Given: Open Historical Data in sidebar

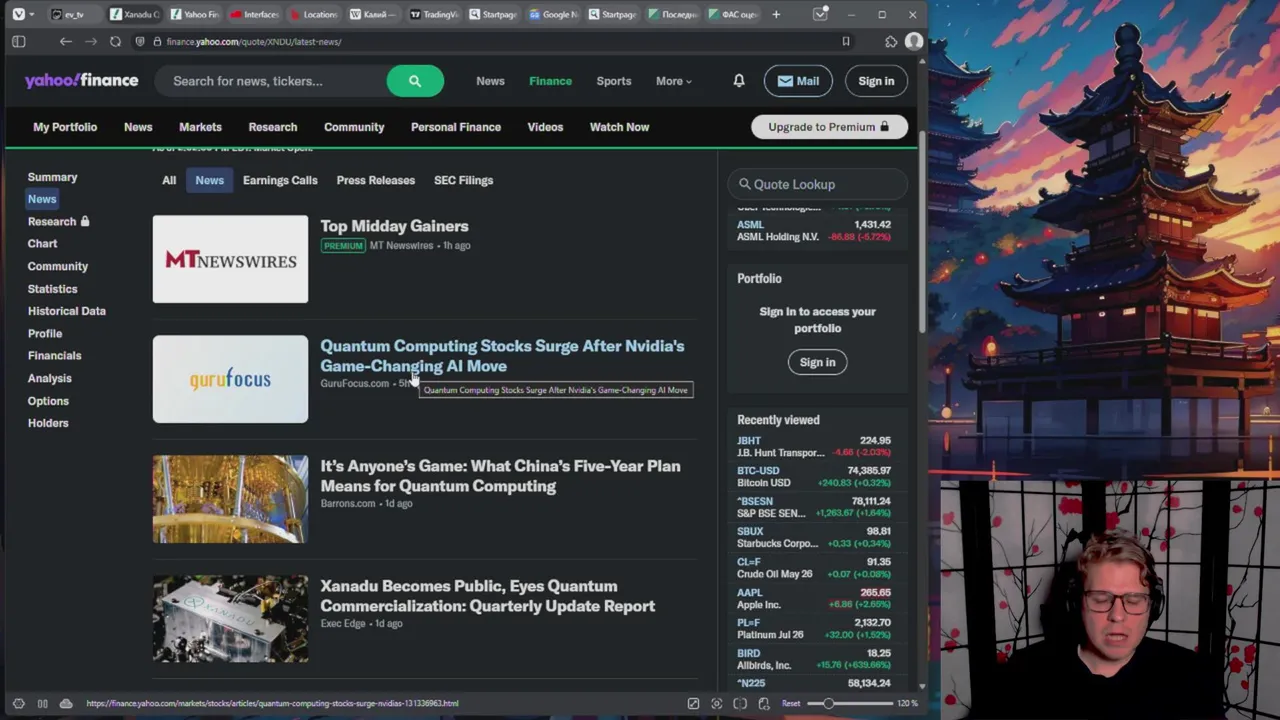Looking at the screenshot, I should [x=67, y=311].
